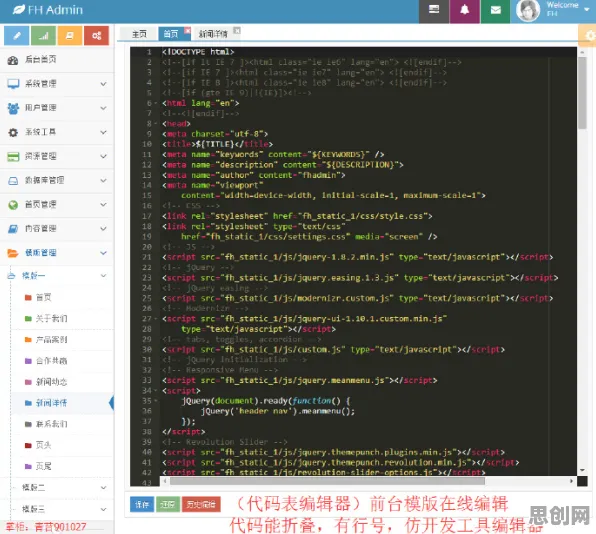Expand the 内容管理 menu chevron

pos(103,229)
